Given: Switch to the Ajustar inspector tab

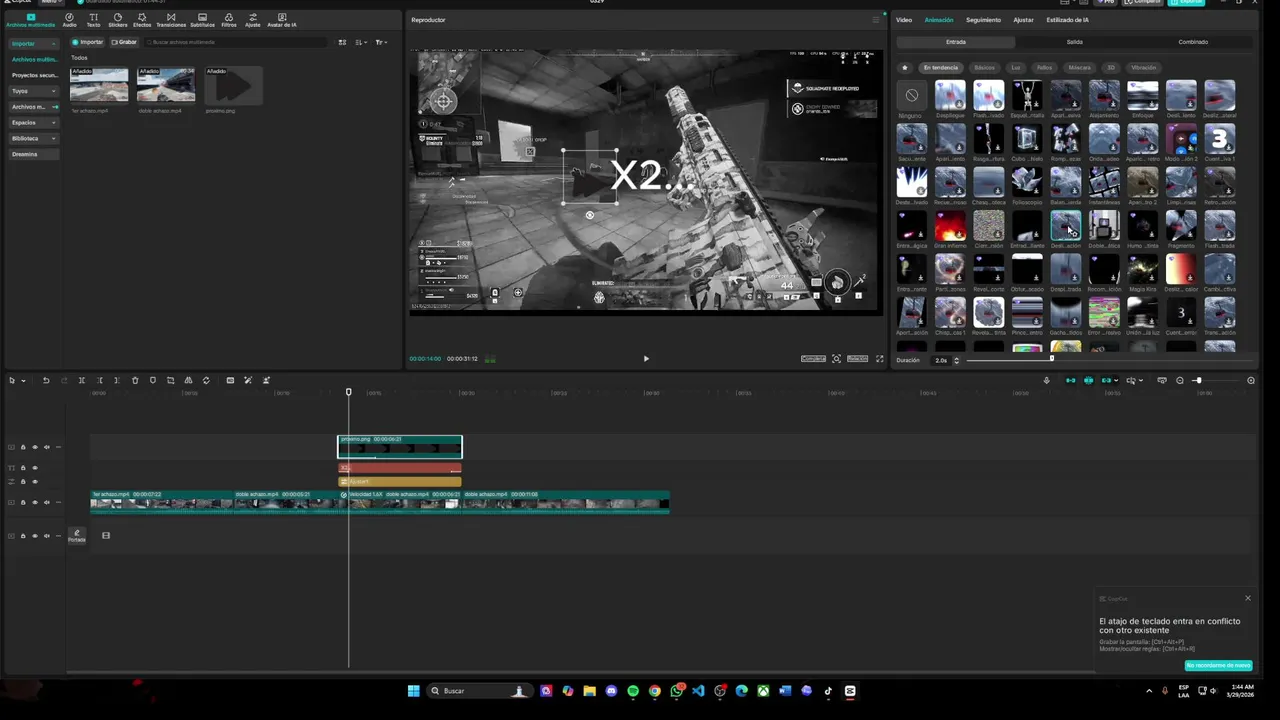Looking at the screenshot, I should tap(1023, 20).
